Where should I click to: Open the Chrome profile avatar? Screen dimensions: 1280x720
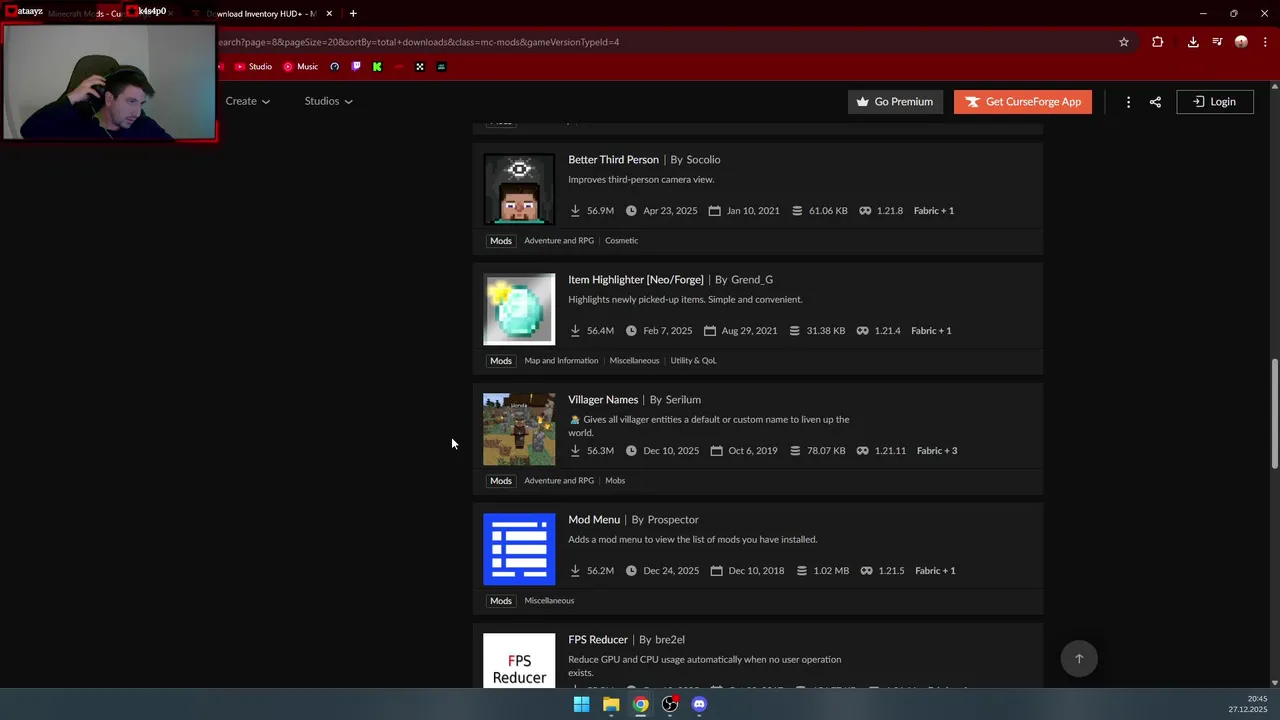pos(1241,42)
